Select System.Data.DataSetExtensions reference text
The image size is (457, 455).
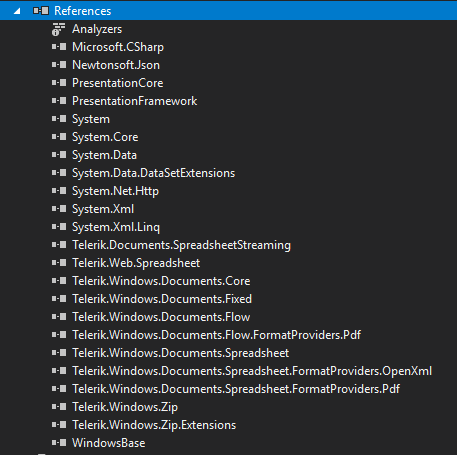pyautogui.click(x=154, y=173)
